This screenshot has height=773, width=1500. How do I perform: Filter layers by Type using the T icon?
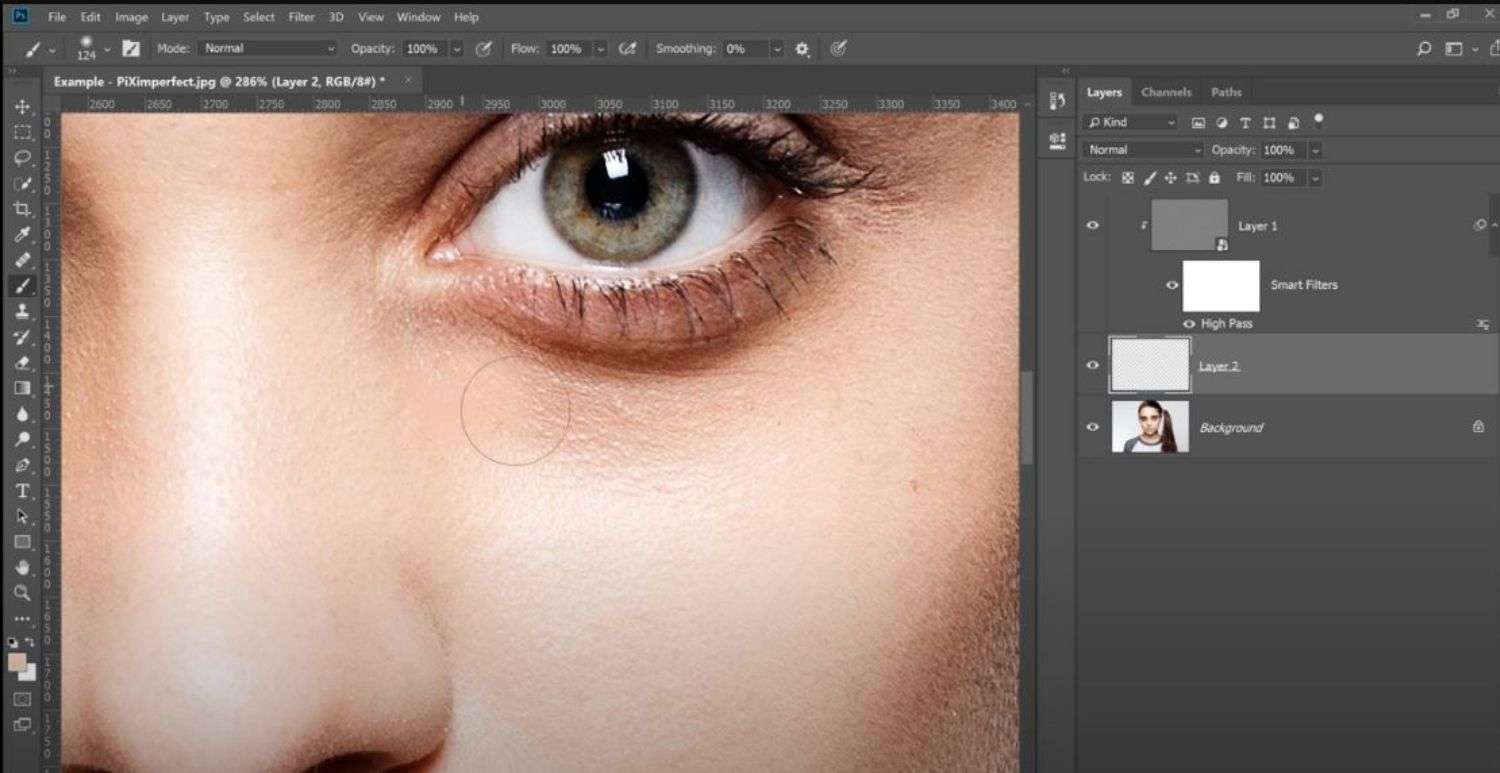click(x=1245, y=122)
